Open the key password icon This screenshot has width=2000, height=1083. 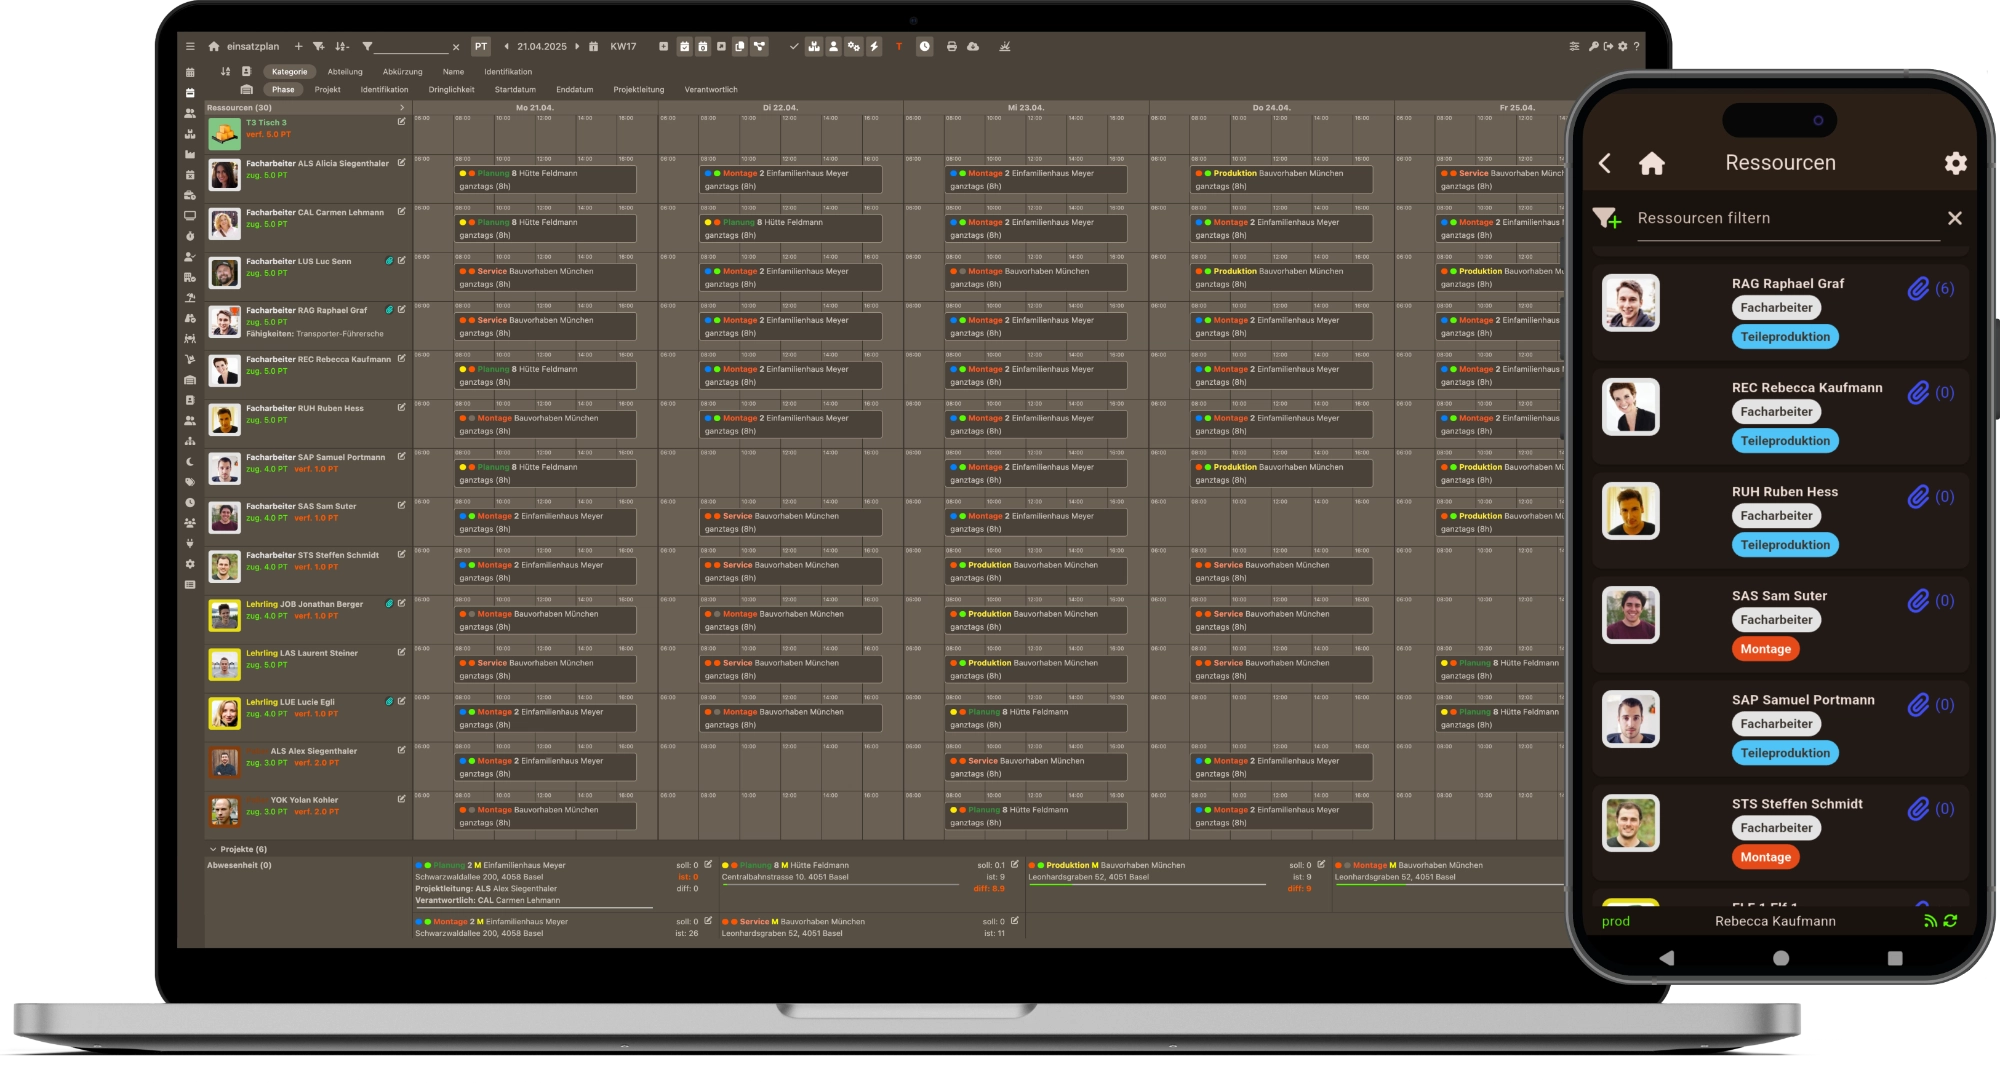tap(1593, 47)
